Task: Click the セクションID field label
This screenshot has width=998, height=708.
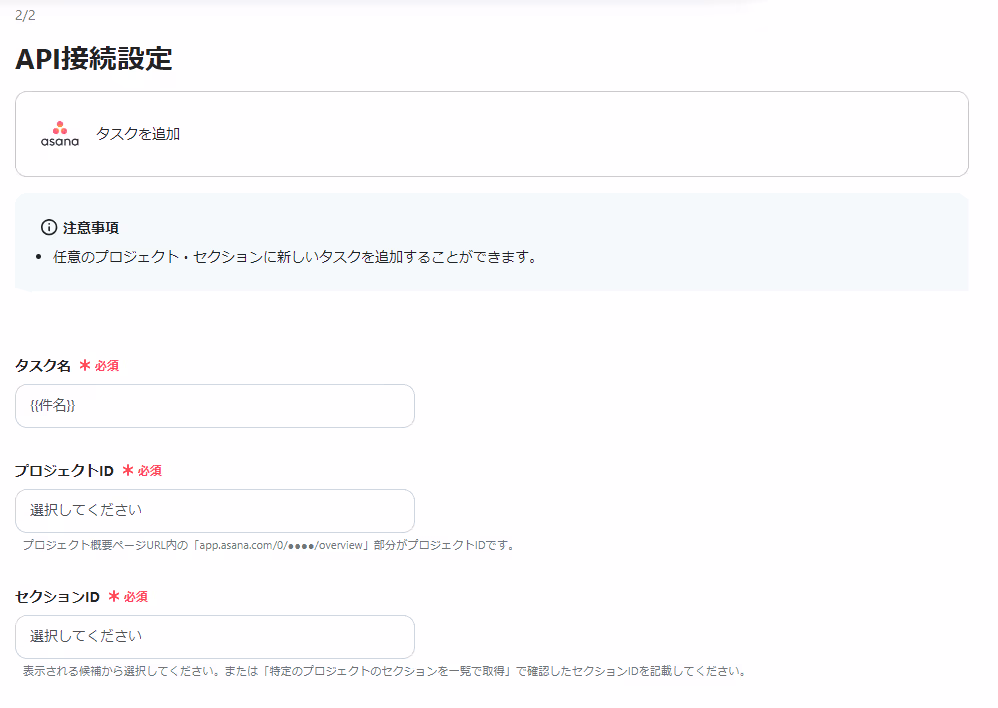Action: point(57,597)
